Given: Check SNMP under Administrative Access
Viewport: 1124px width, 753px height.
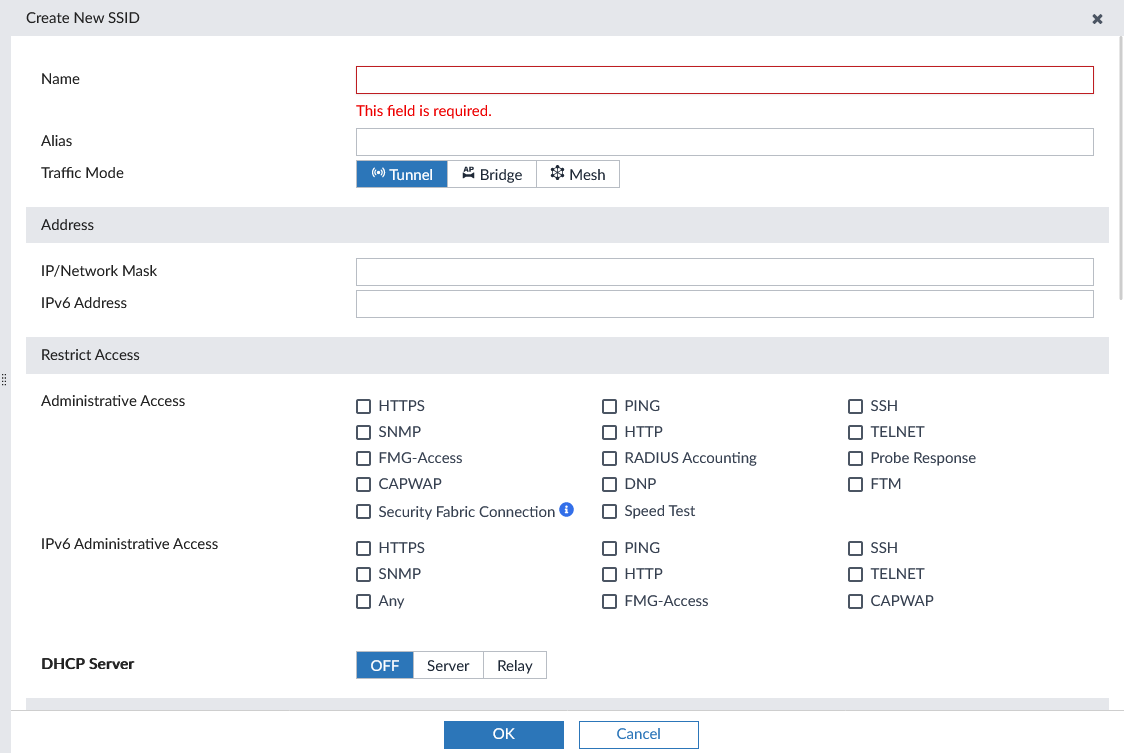Looking at the screenshot, I should 363,432.
